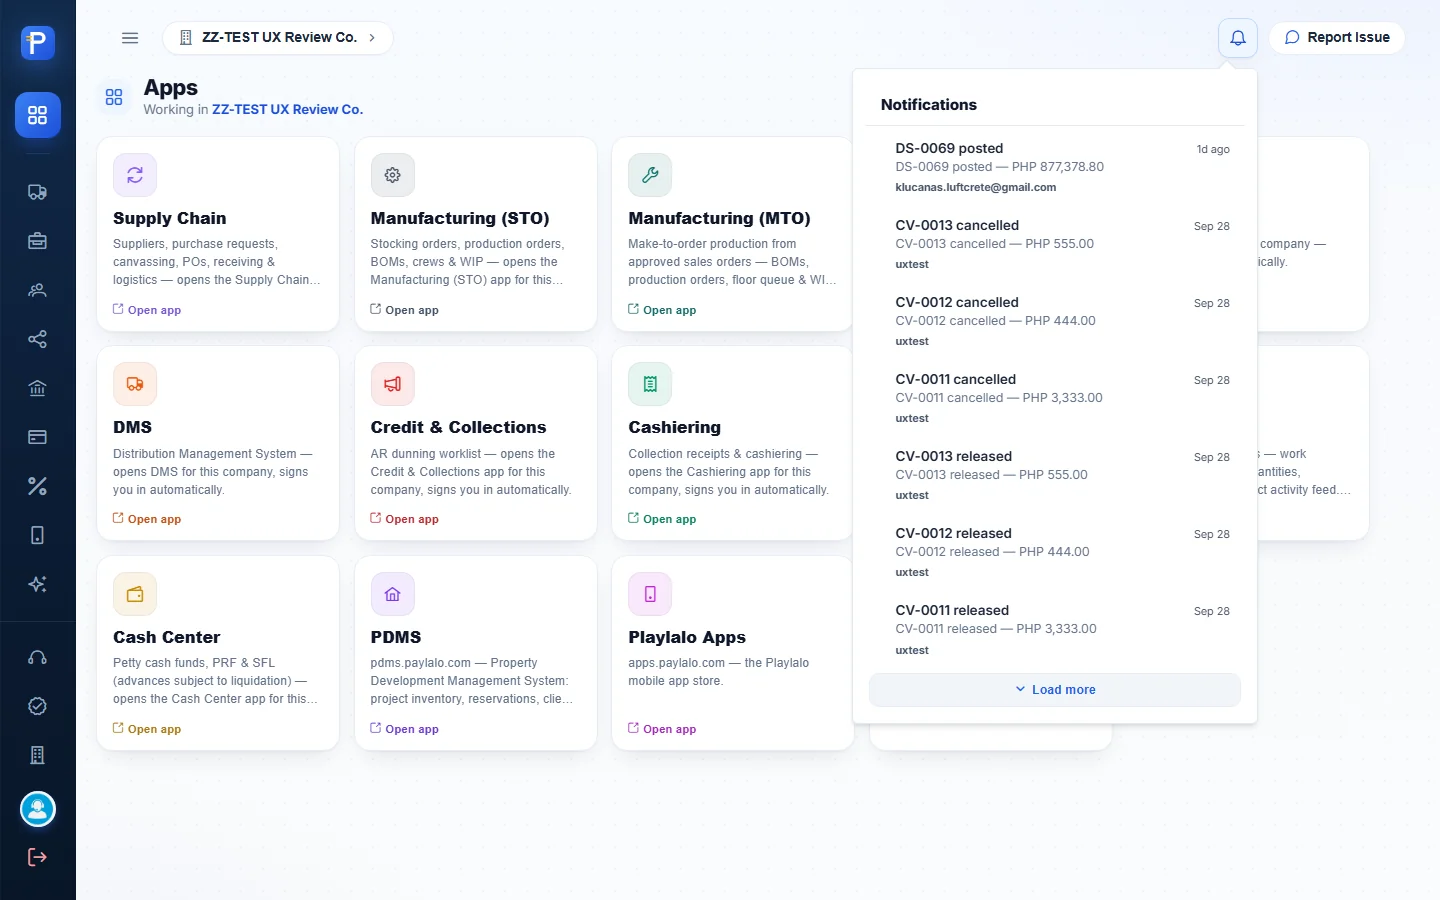Image resolution: width=1440 pixels, height=900 pixels.
Task: Click the Apps grid icon in sidebar
Action: pos(38,115)
